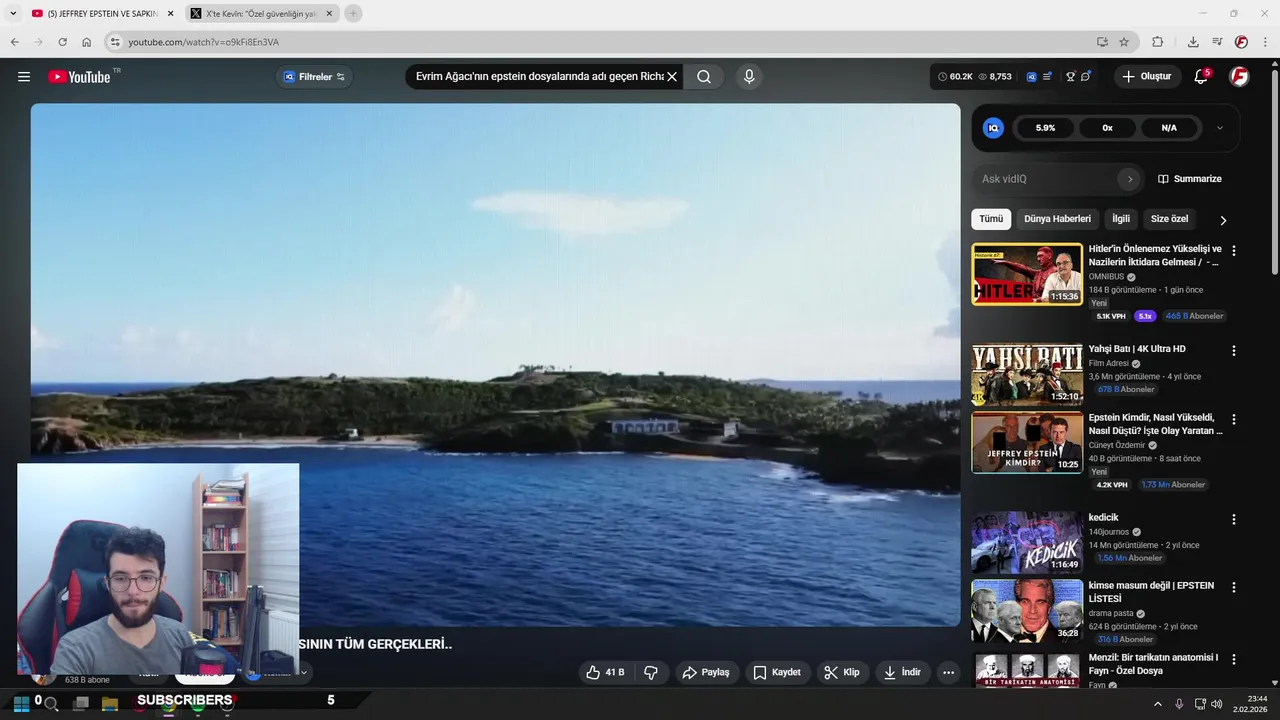Viewport: 1280px width, 720px height.
Task: Open the YouTube account avatar menu
Action: (x=1239, y=77)
